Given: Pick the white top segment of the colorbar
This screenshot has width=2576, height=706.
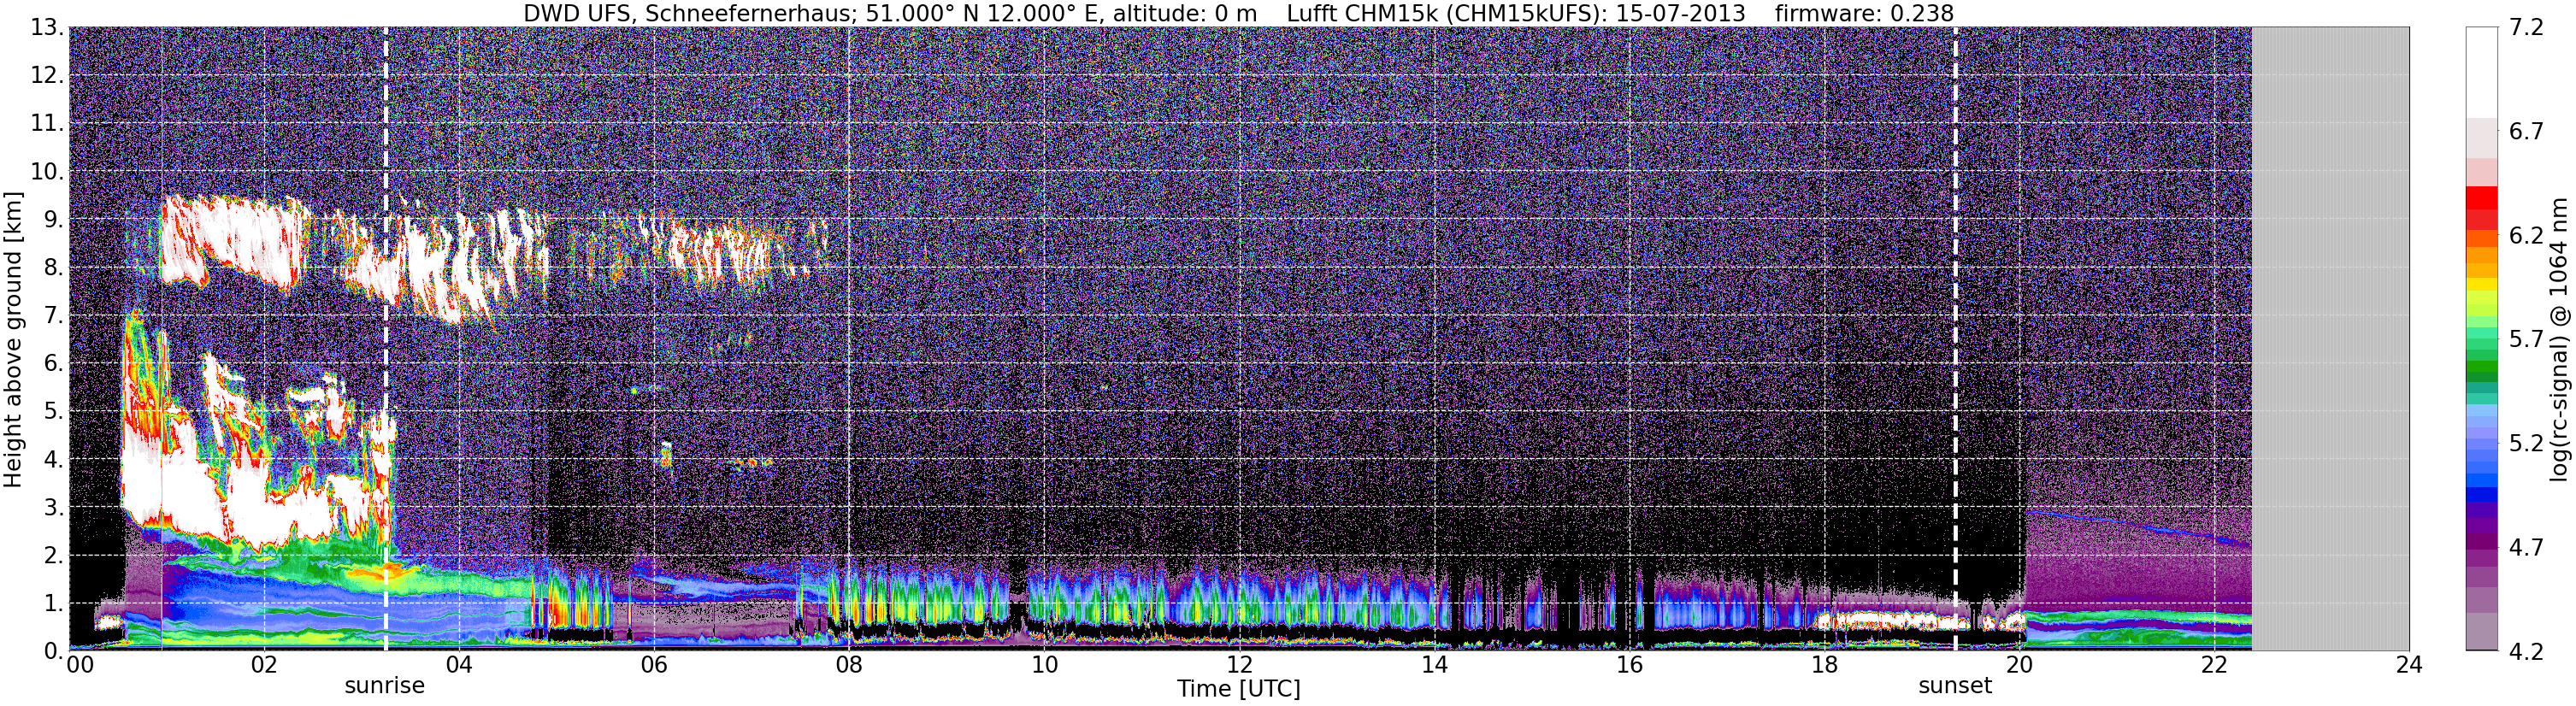Looking at the screenshot, I should 2482,72.
